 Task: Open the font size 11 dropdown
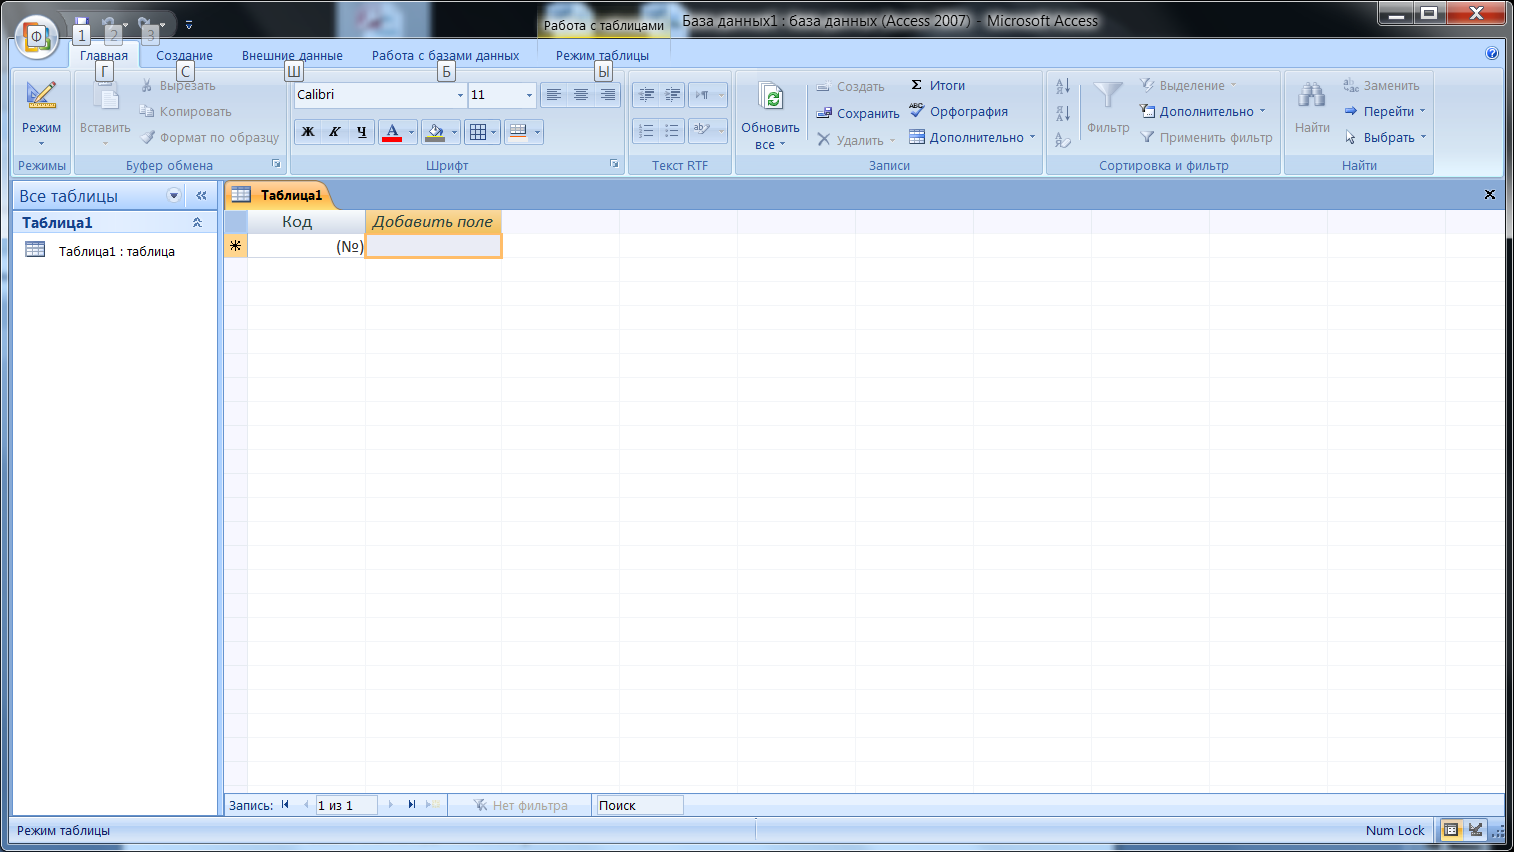coord(529,95)
